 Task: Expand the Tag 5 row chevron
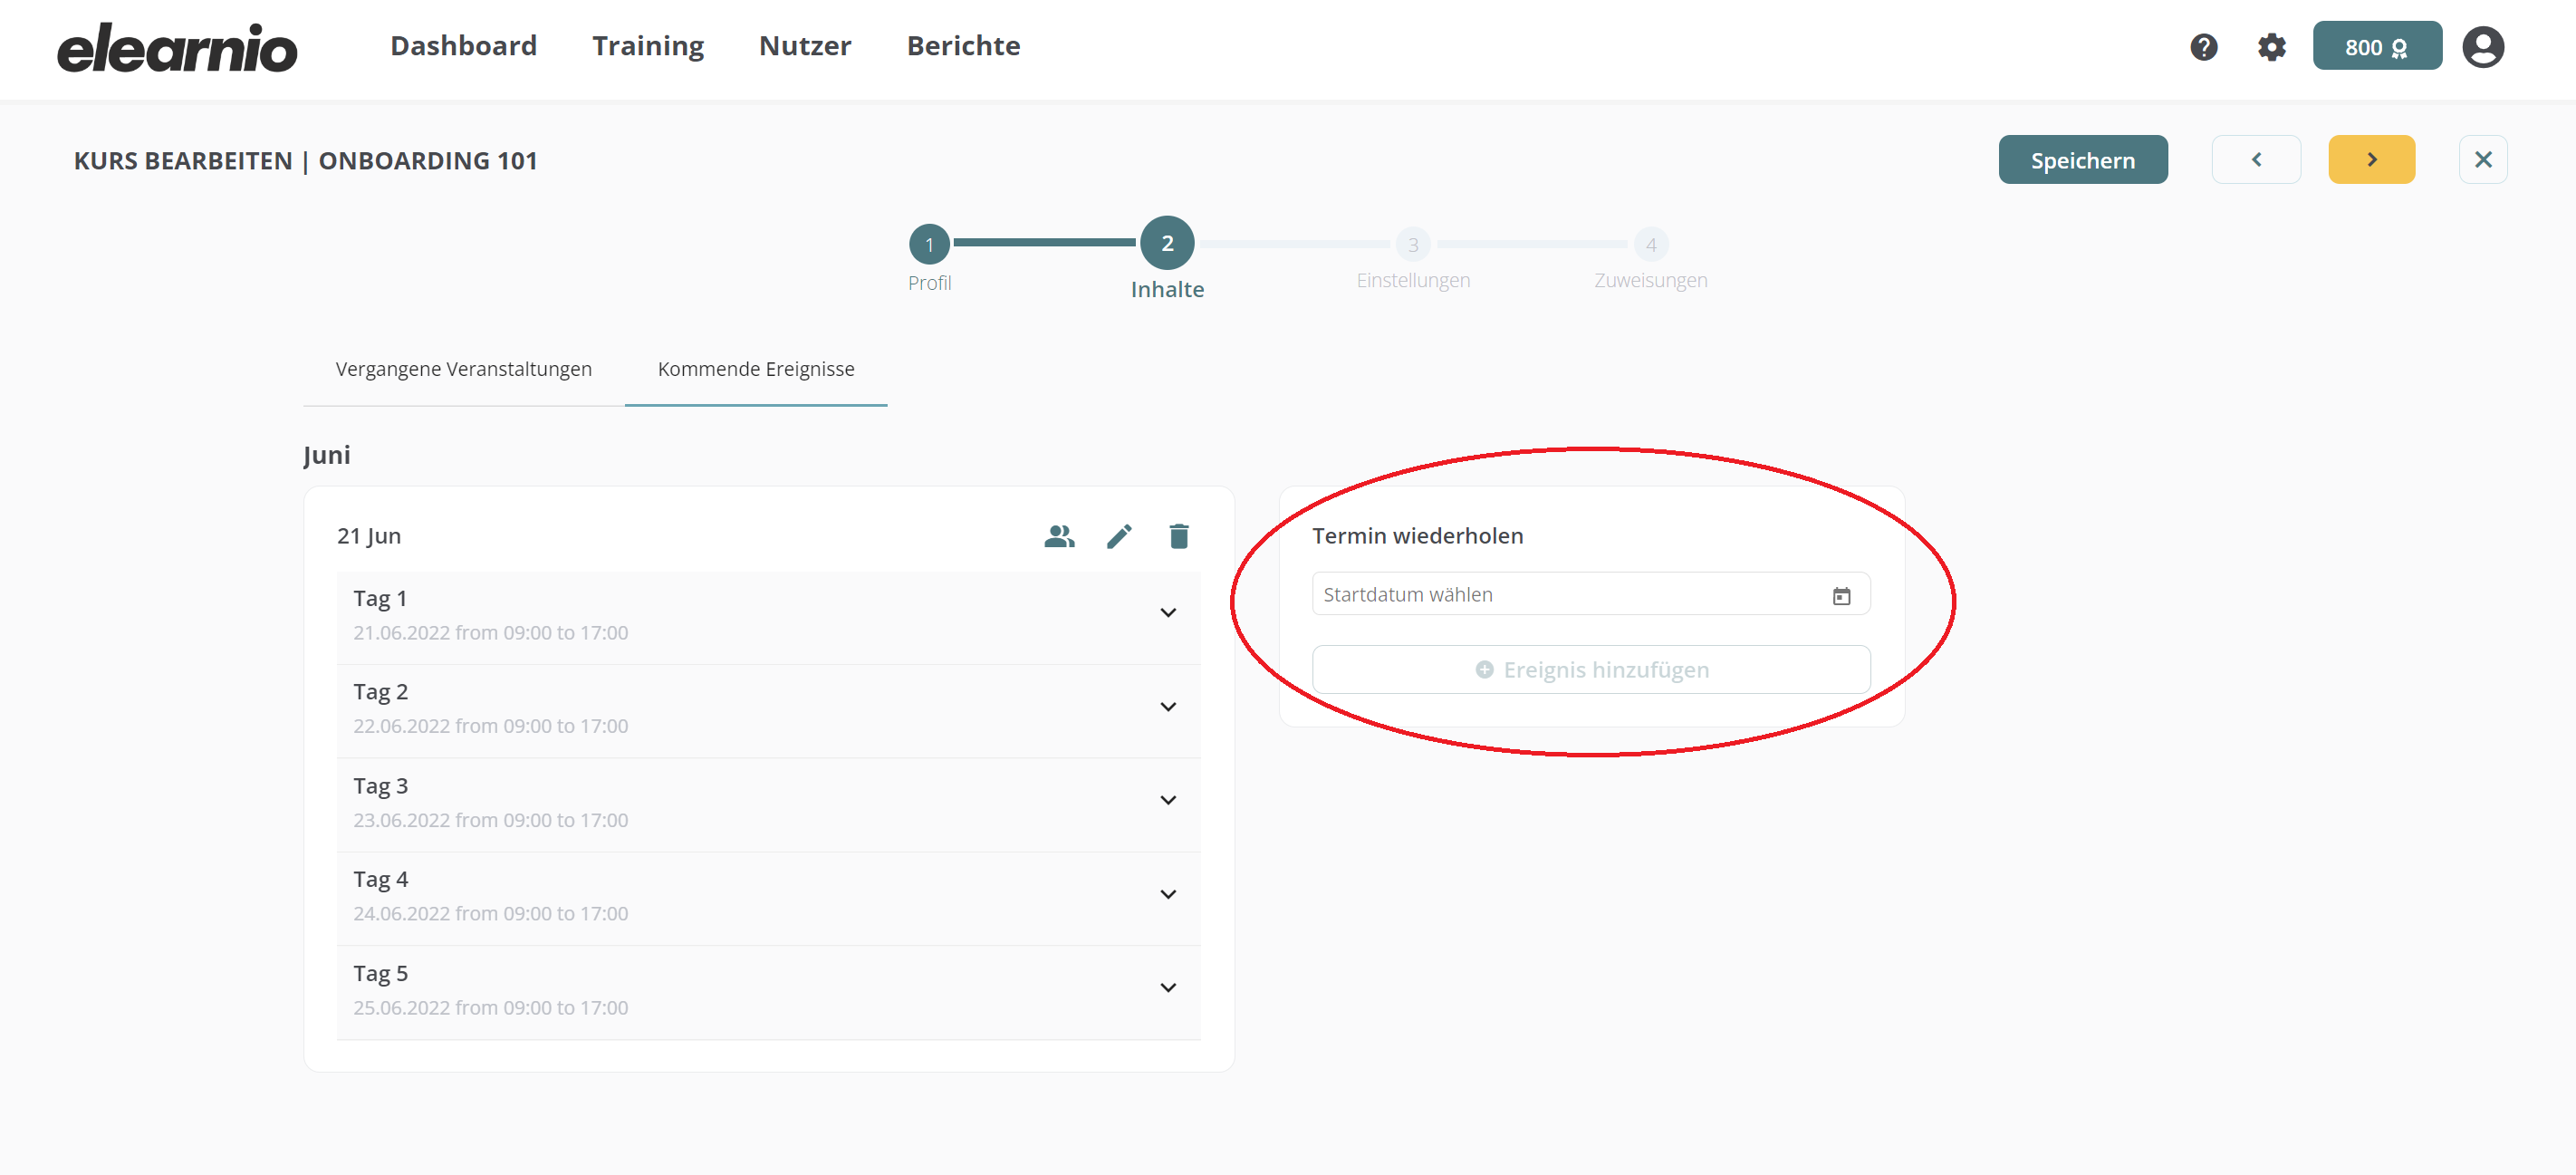coord(1167,988)
